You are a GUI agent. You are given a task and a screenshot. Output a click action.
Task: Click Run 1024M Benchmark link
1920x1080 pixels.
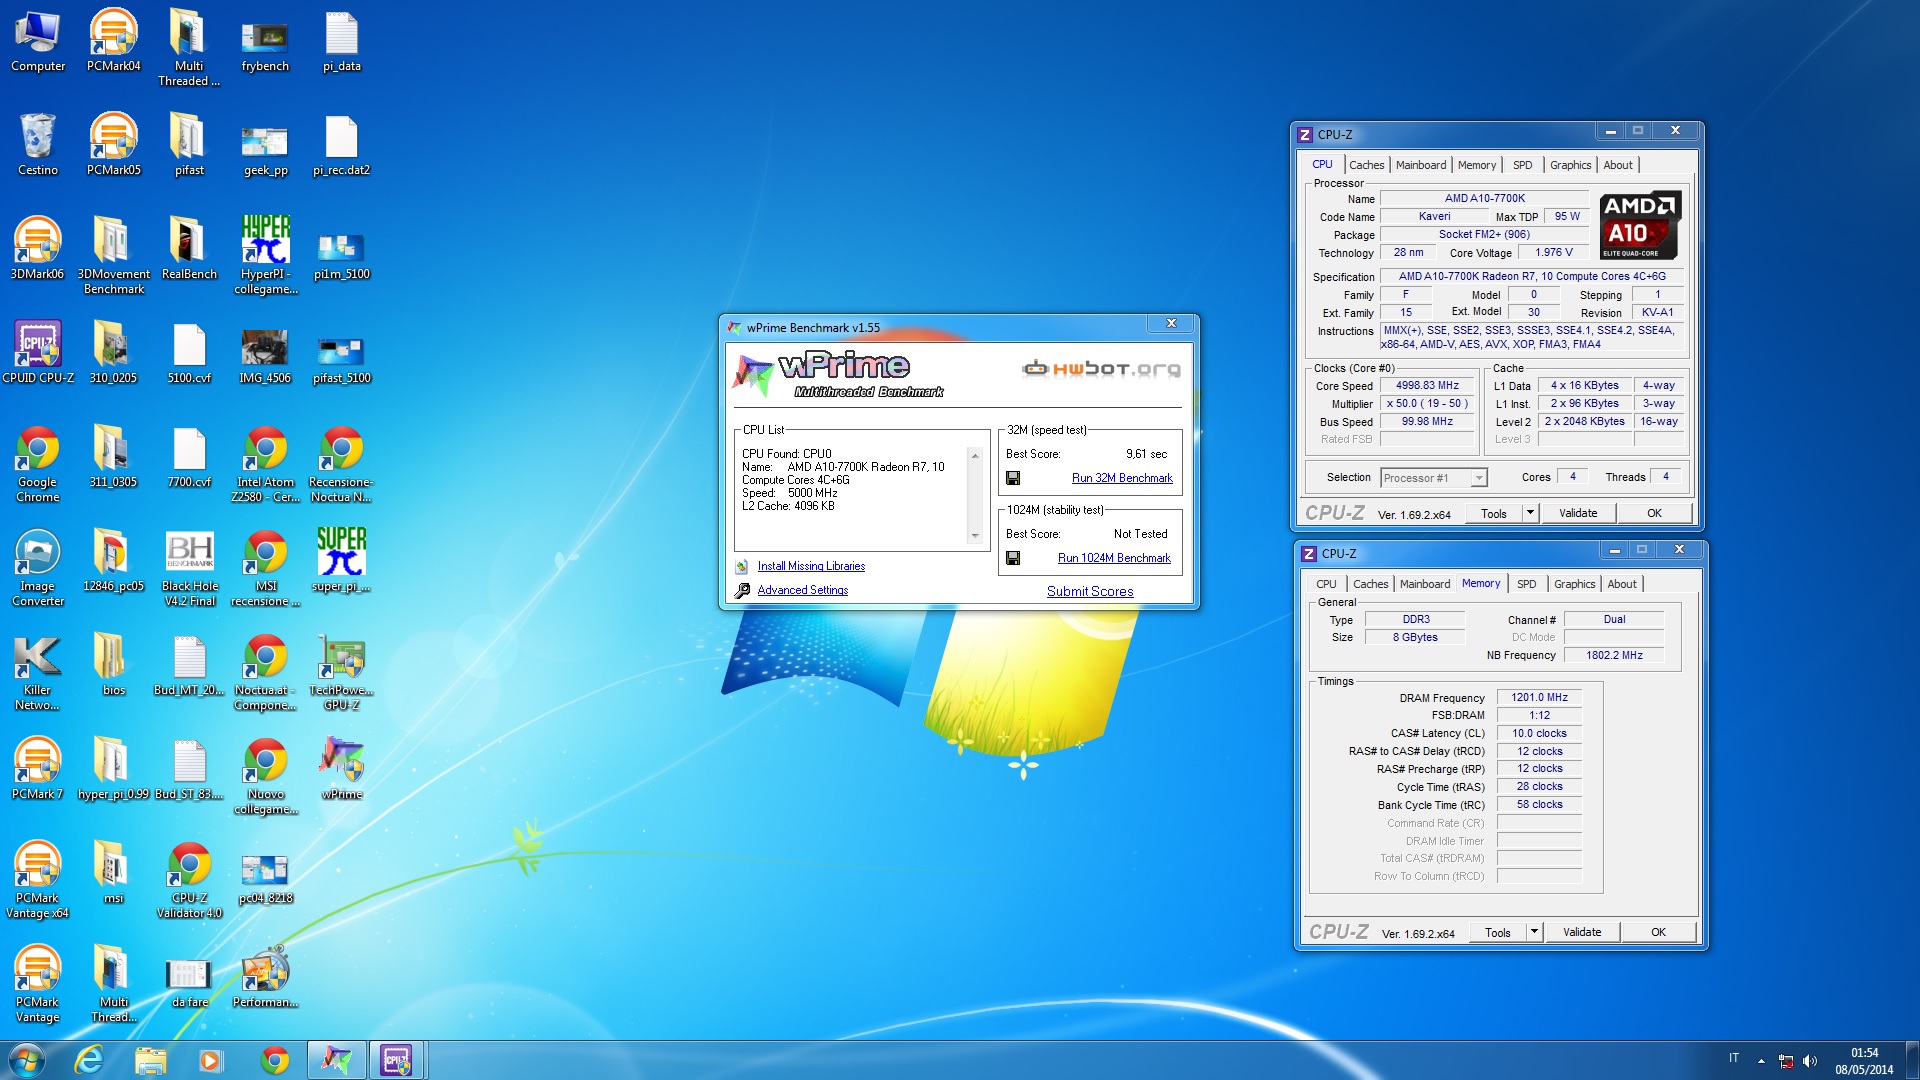[x=1114, y=558]
